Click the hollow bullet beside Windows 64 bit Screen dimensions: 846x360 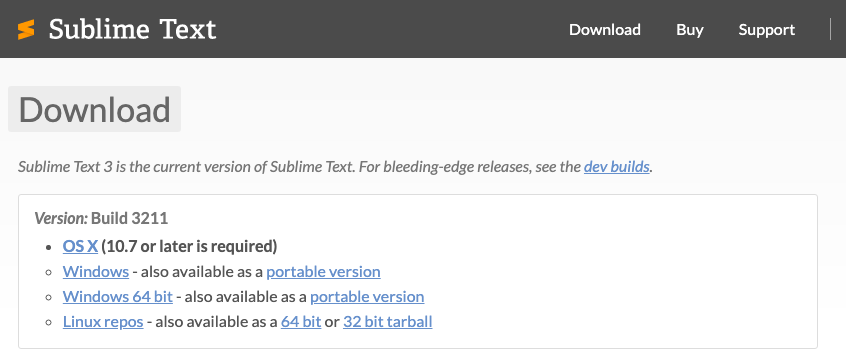coord(50,297)
